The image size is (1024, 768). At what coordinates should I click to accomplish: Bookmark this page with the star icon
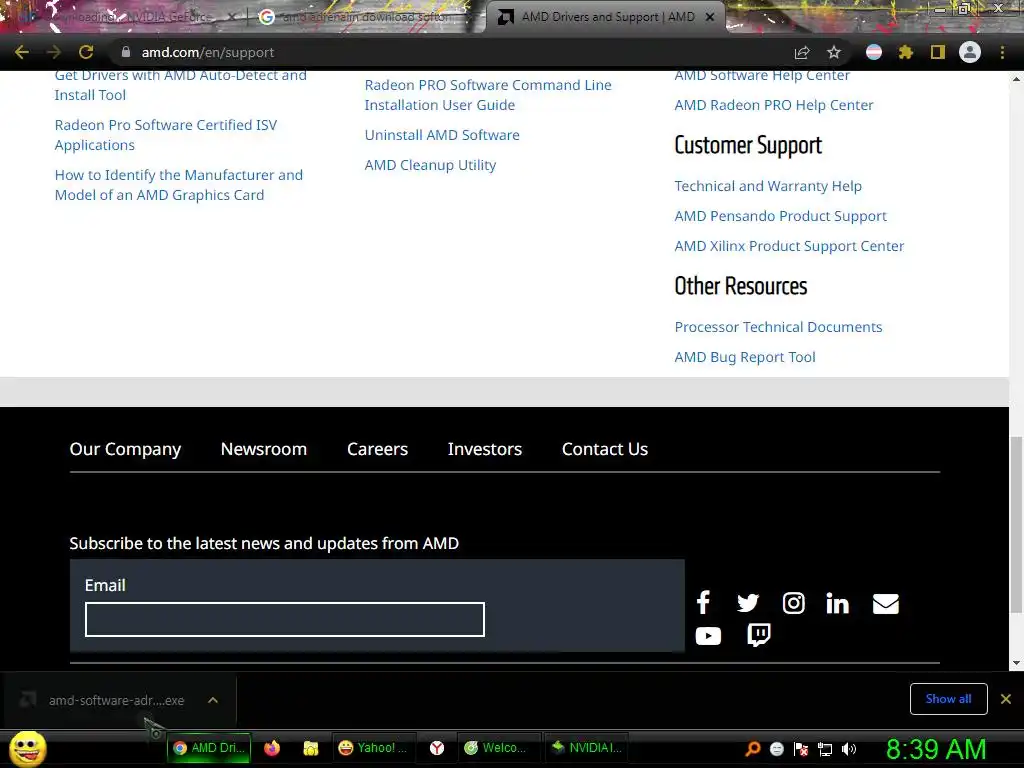point(834,52)
